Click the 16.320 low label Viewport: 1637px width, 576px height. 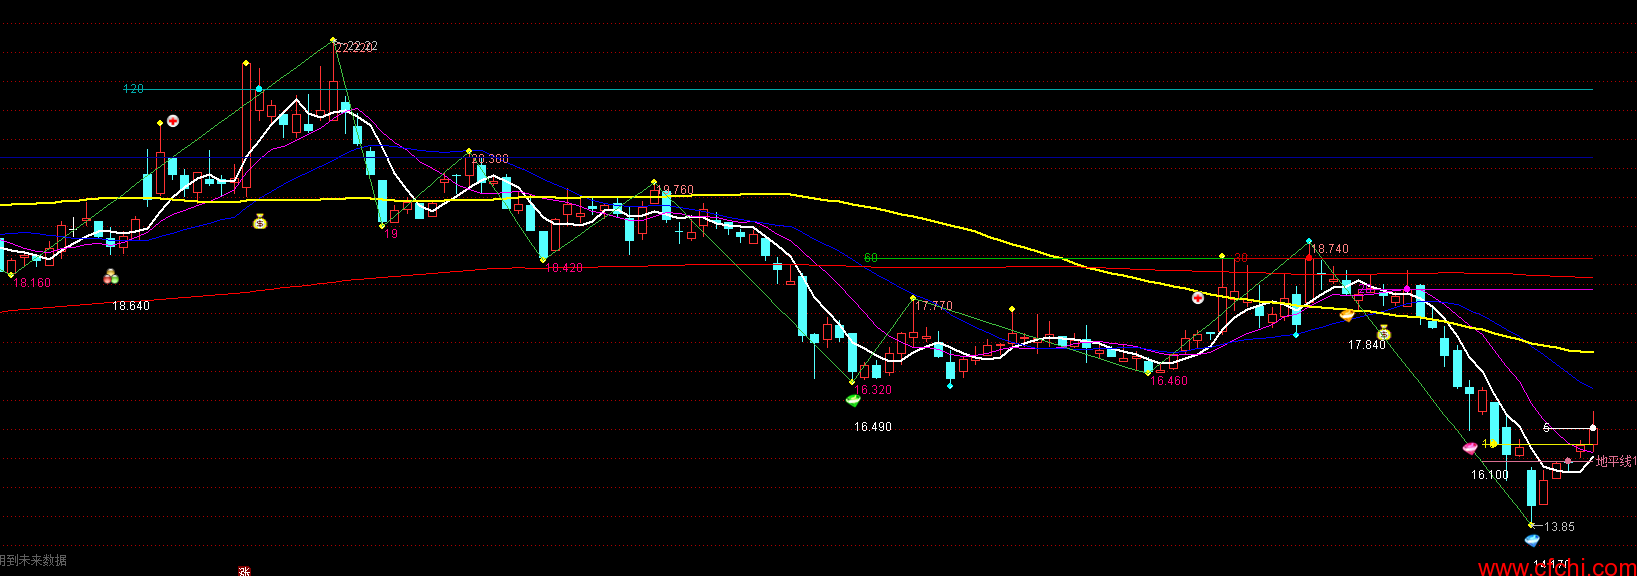(873, 390)
